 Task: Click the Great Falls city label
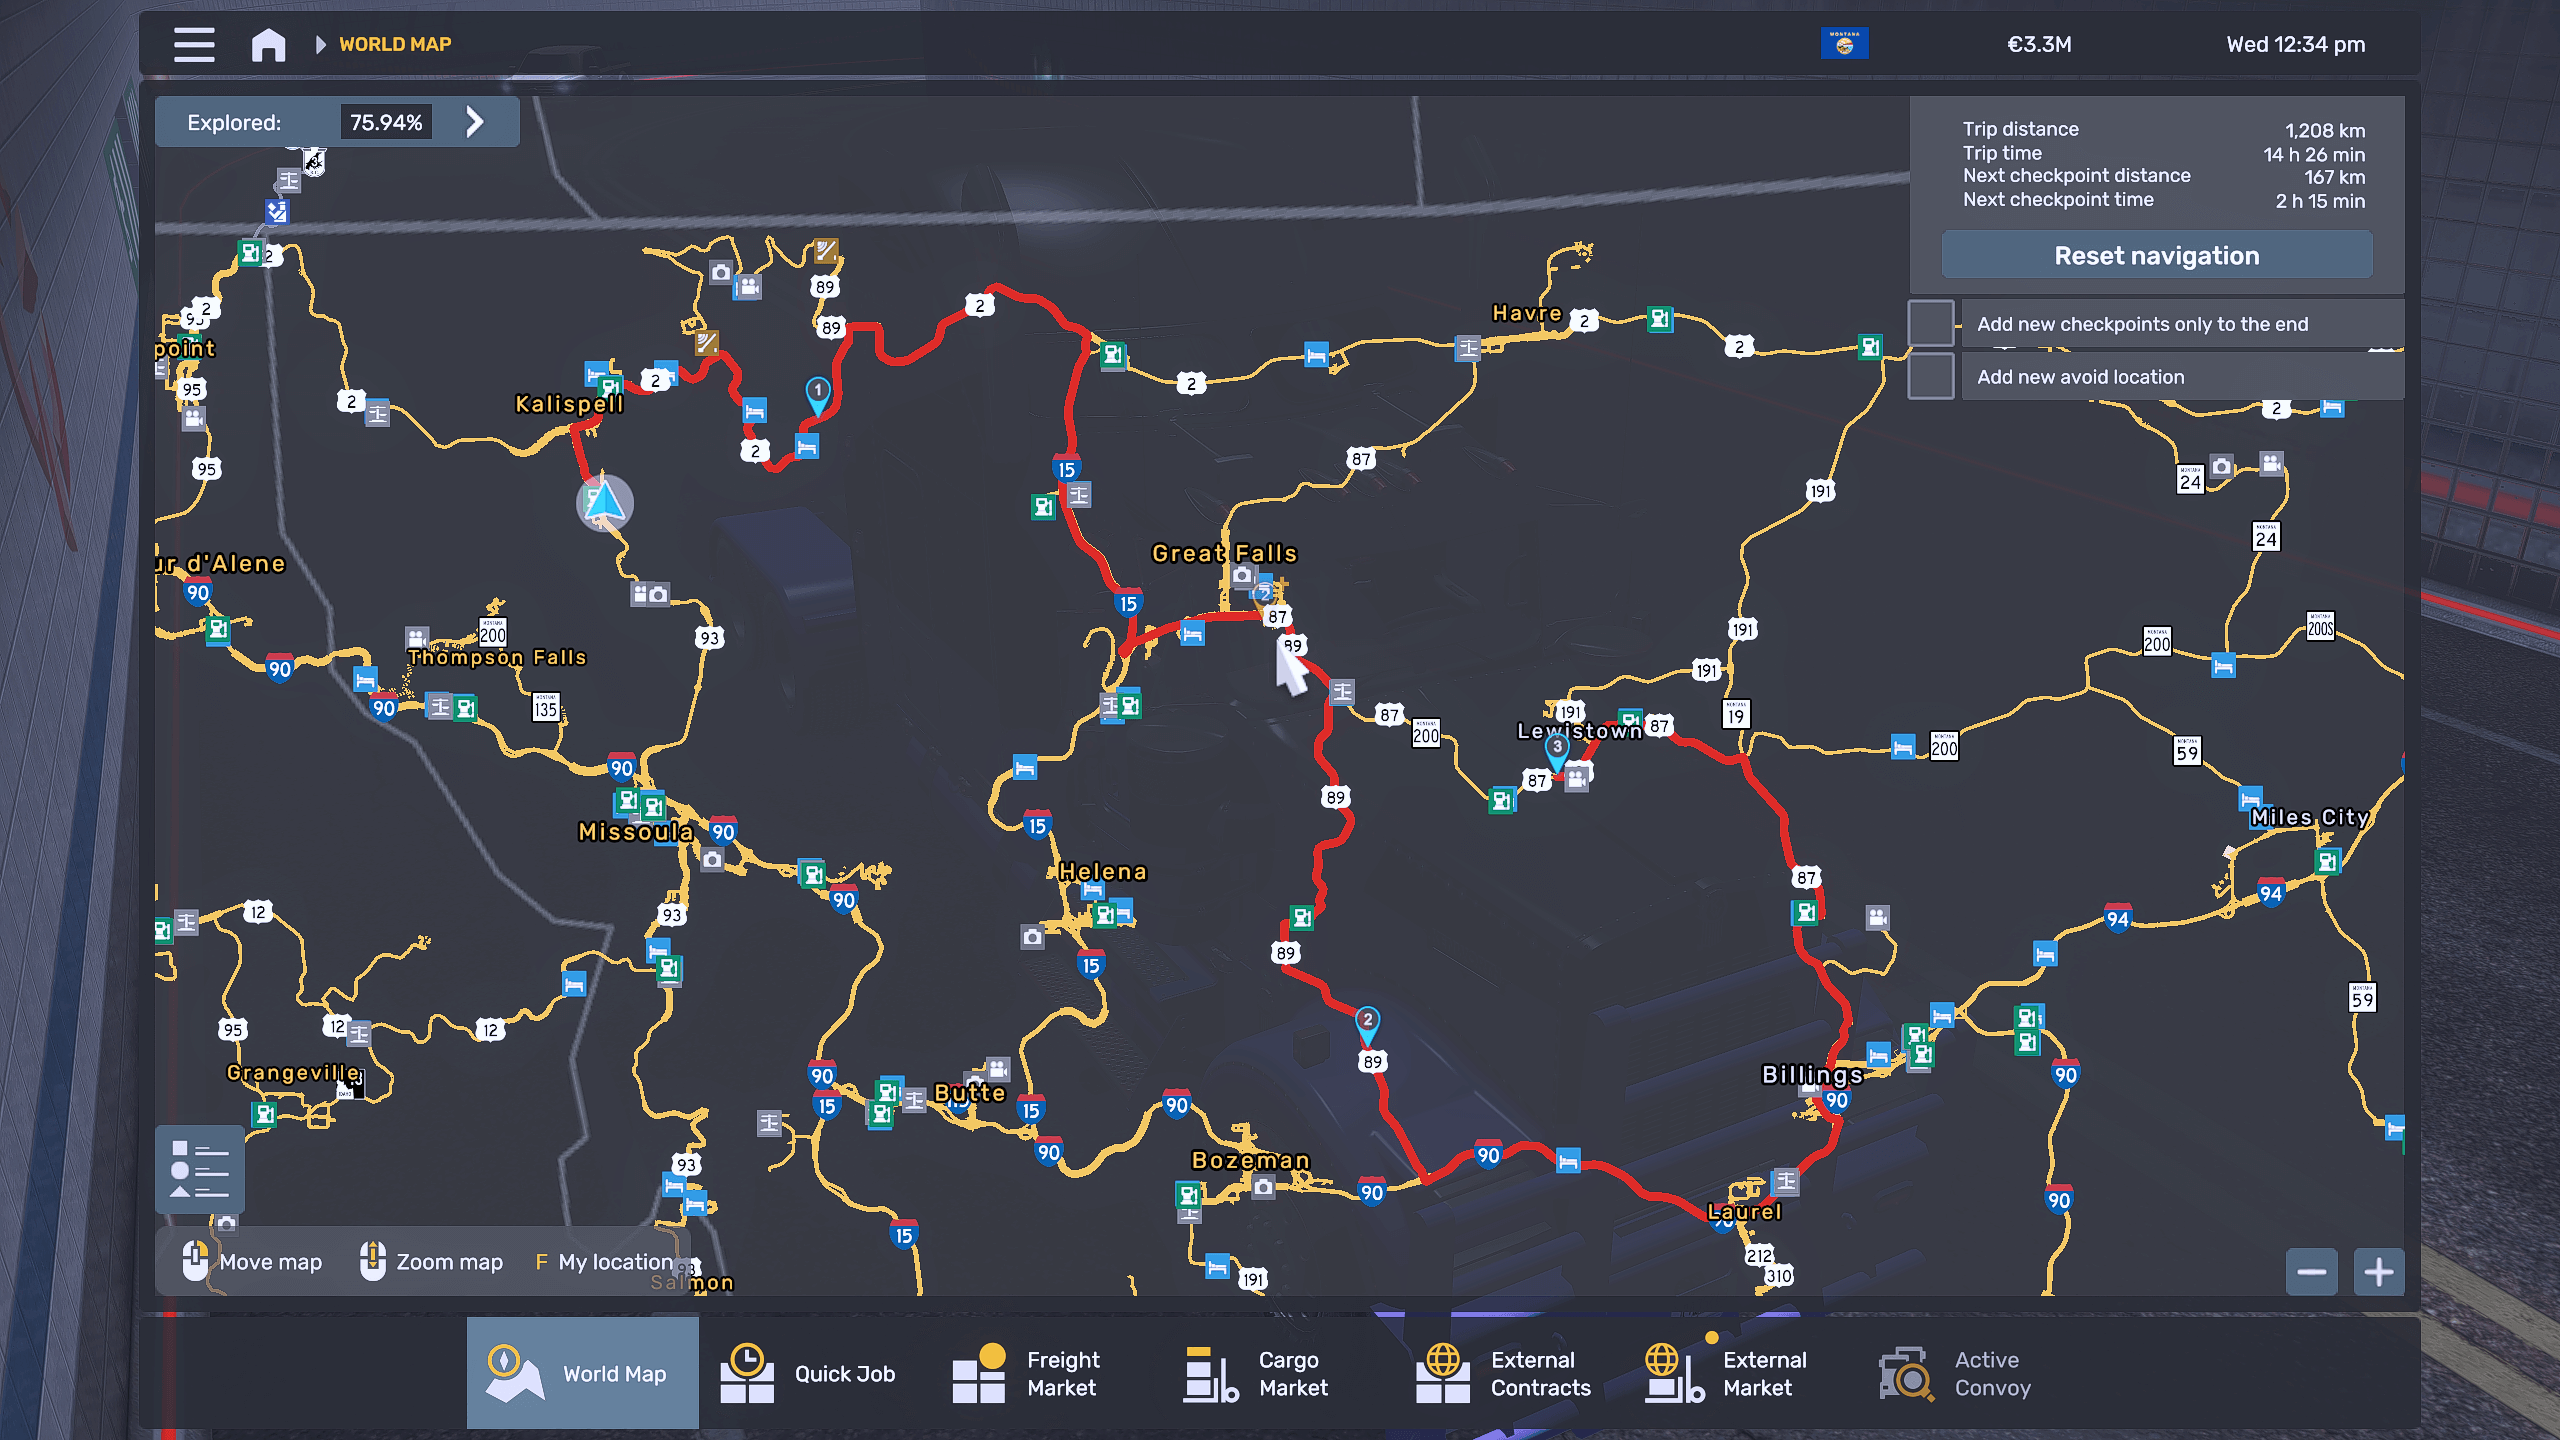pyautogui.click(x=1224, y=553)
